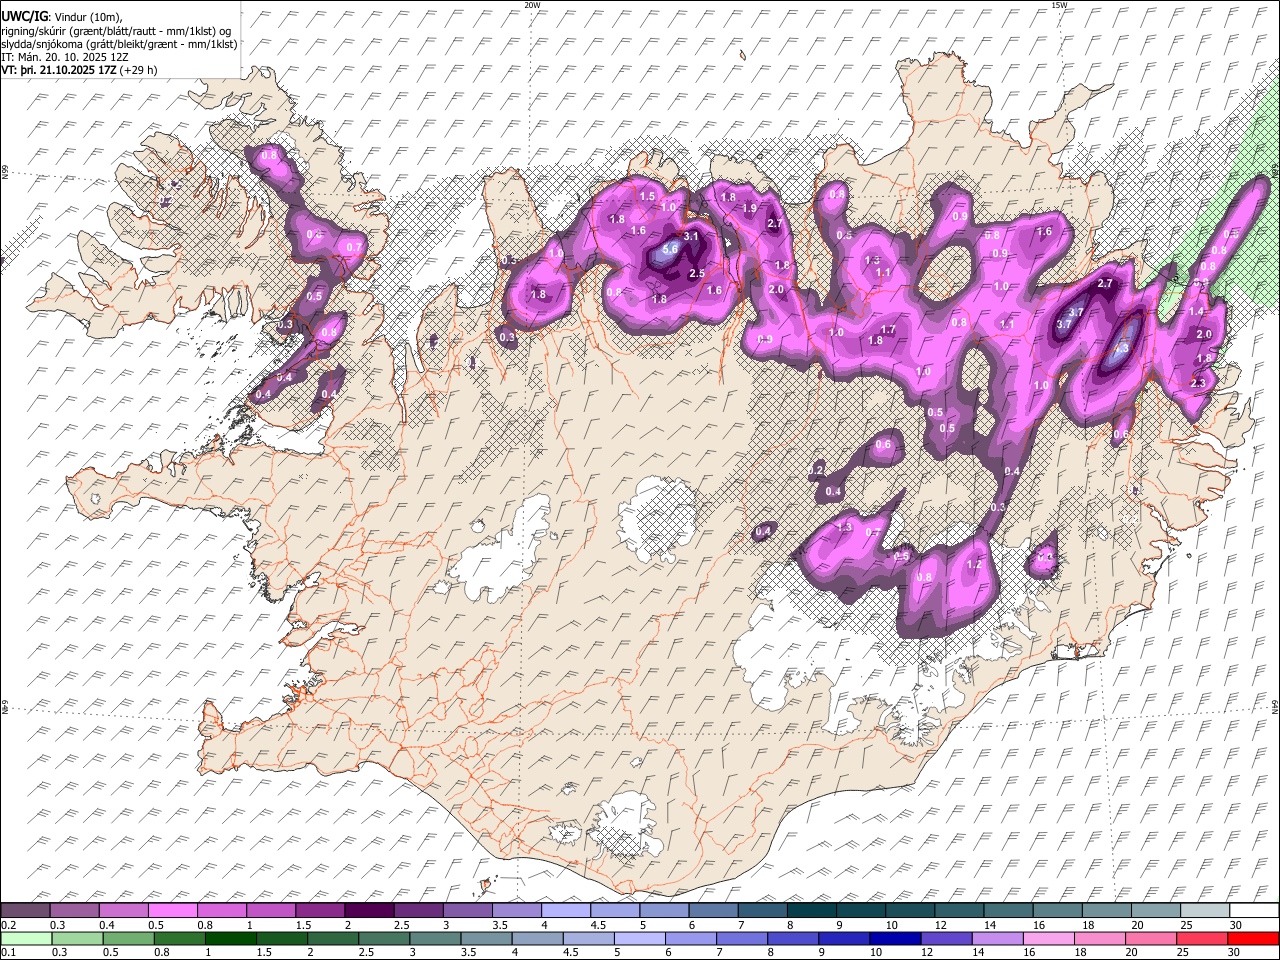
Task: Click the bright pink 0.5 swatch in the upper legend
Action: [x=173, y=911]
